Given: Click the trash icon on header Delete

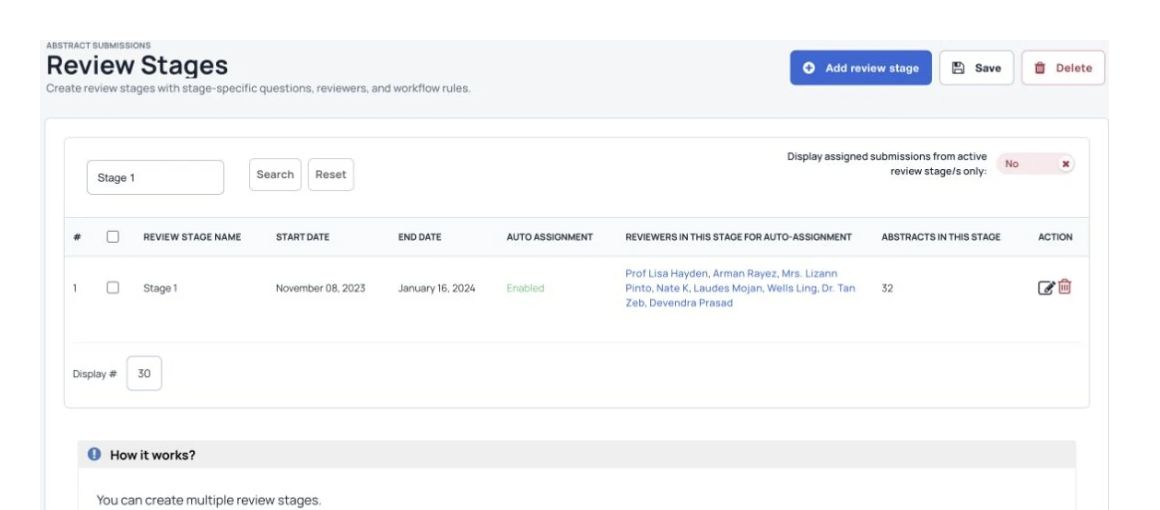Looking at the screenshot, I should [1039, 68].
